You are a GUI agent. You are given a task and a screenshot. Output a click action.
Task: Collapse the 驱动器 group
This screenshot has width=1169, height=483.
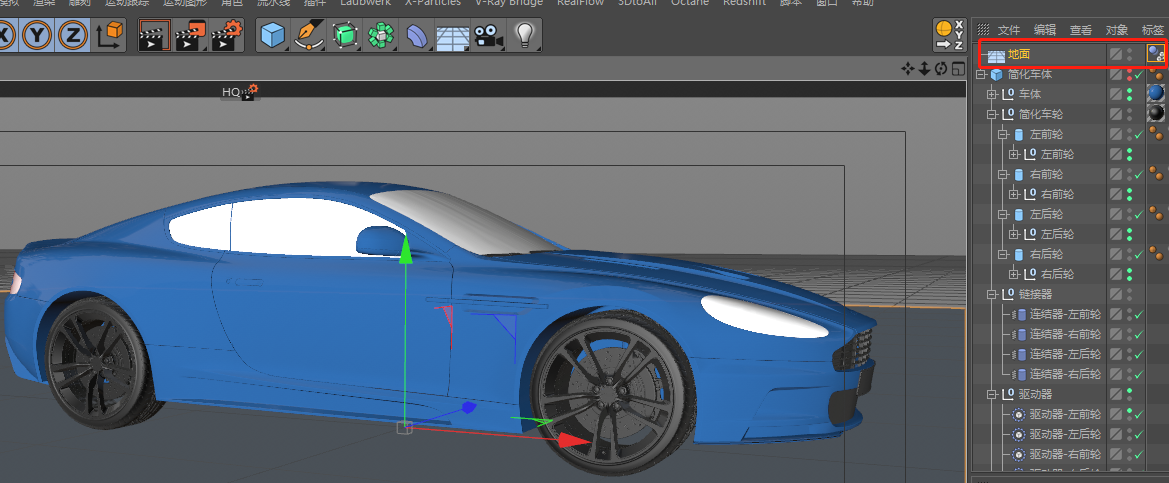tap(992, 394)
